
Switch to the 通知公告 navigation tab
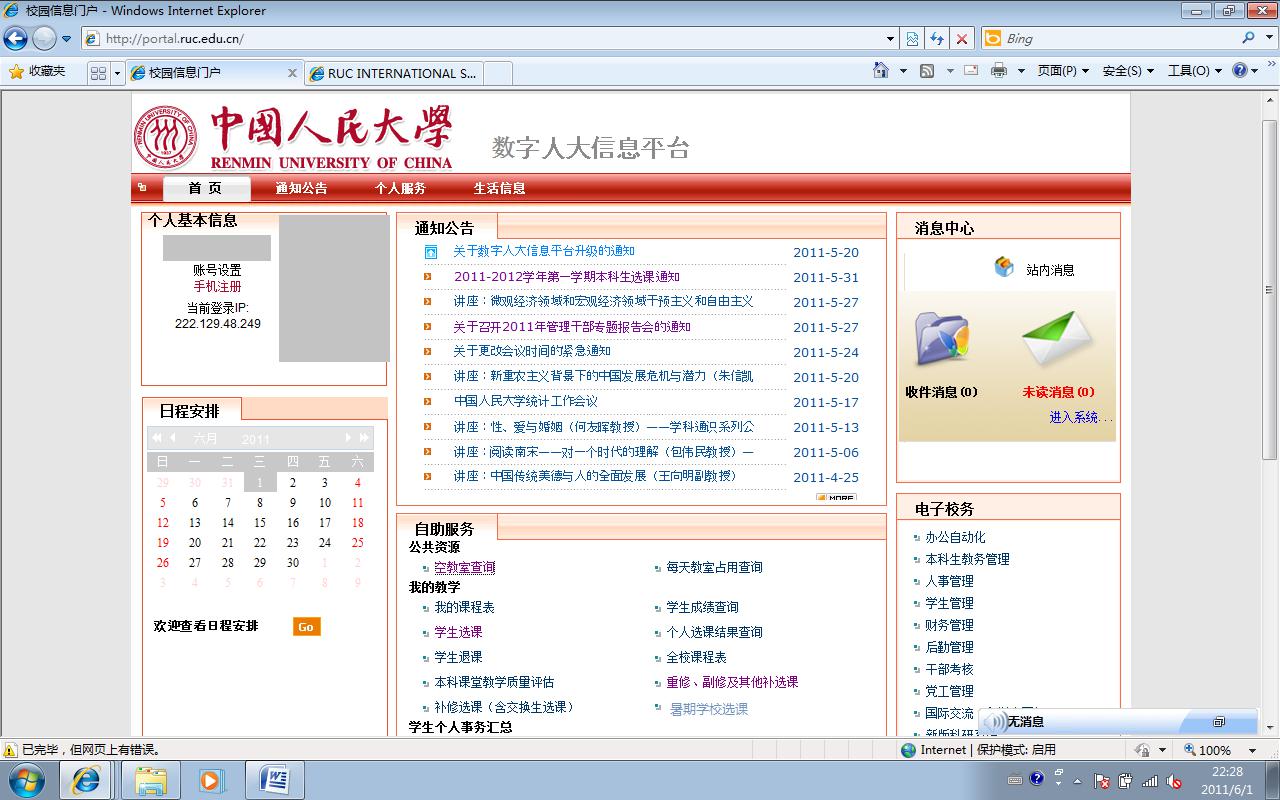tap(301, 188)
